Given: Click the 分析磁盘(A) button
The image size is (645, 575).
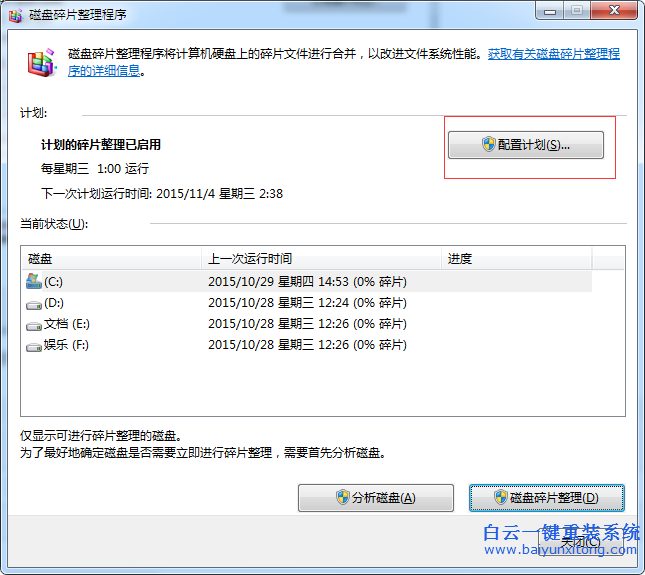Looking at the screenshot, I should tap(376, 498).
